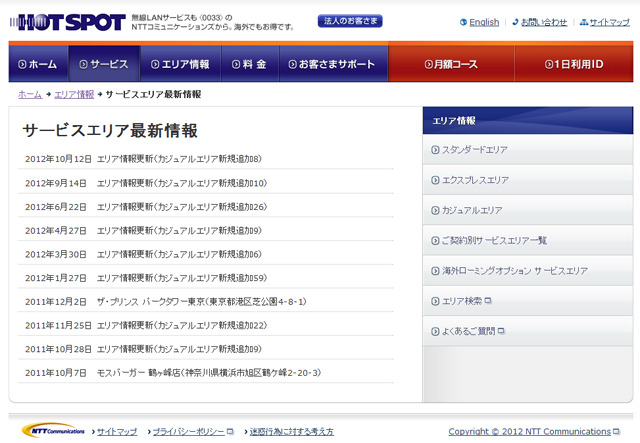The width and height of the screenshot is (640, 443).
Task: Click the globe icon beside English
Action: pos(463,22)
